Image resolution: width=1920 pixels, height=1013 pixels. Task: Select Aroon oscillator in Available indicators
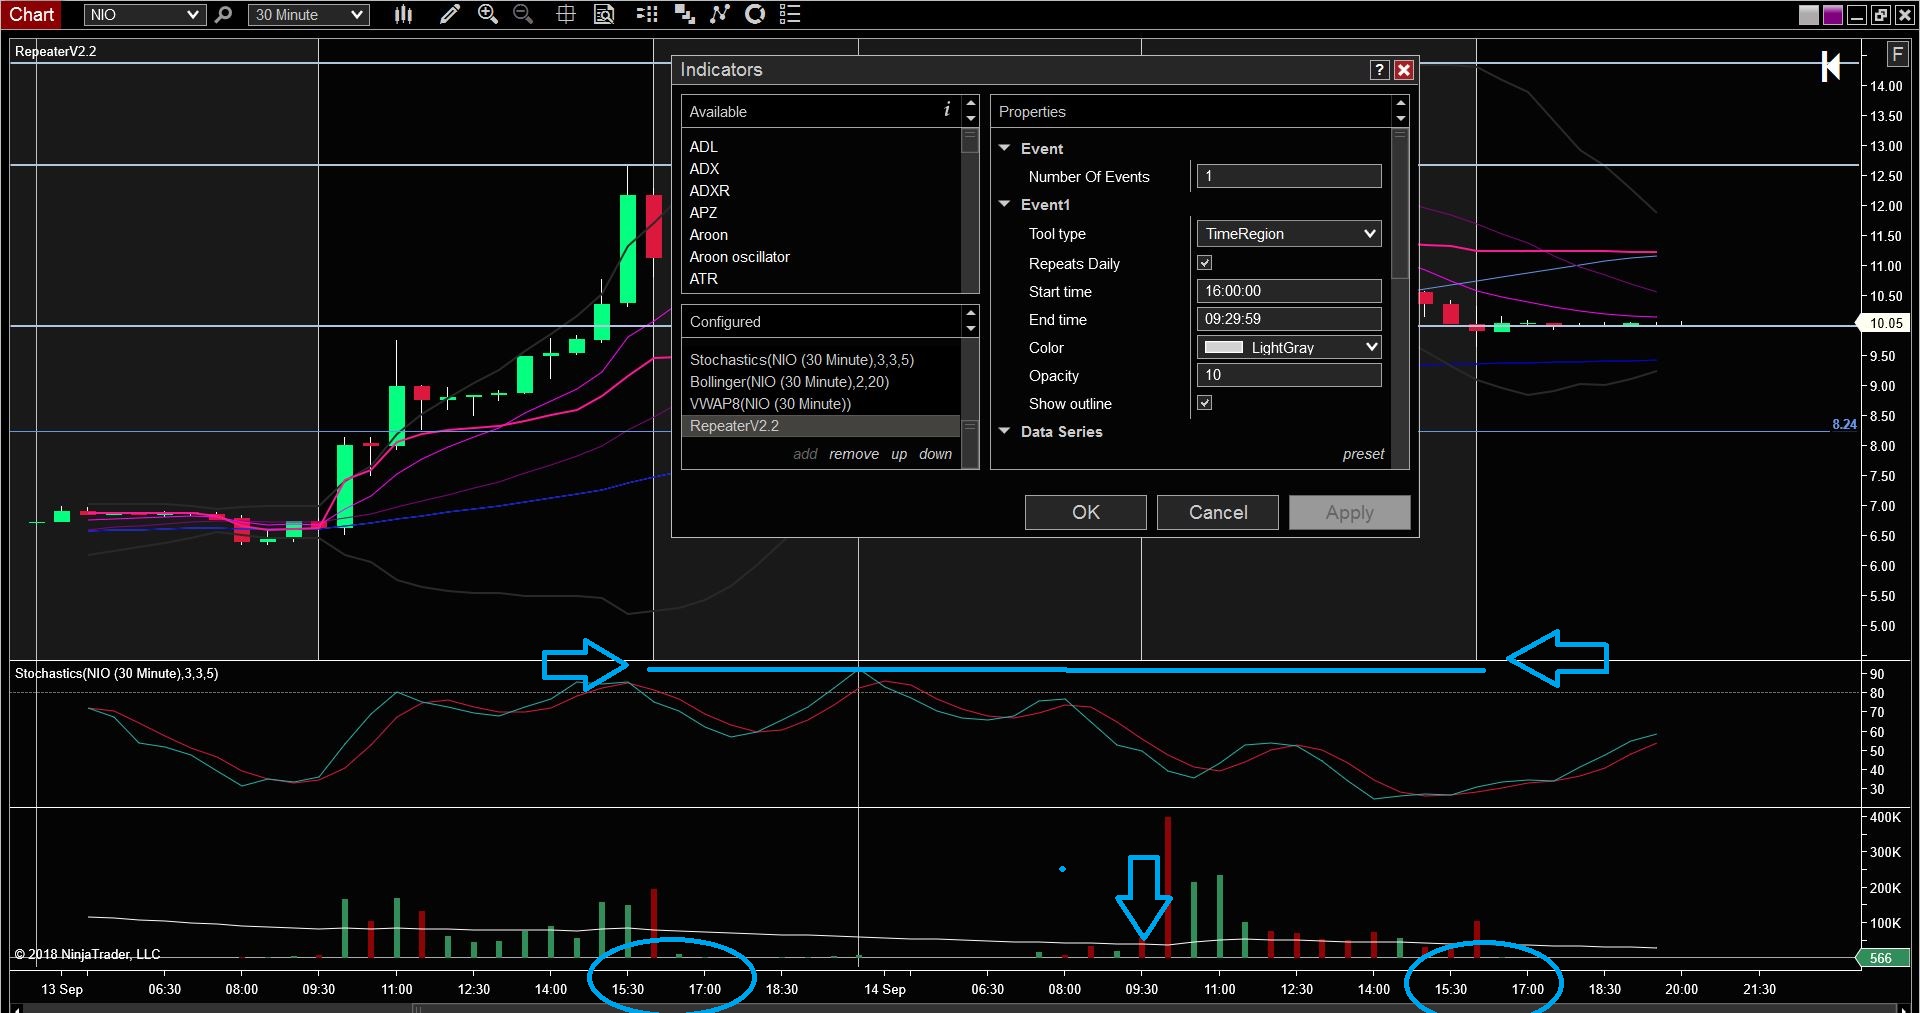(x=739, y=257)
